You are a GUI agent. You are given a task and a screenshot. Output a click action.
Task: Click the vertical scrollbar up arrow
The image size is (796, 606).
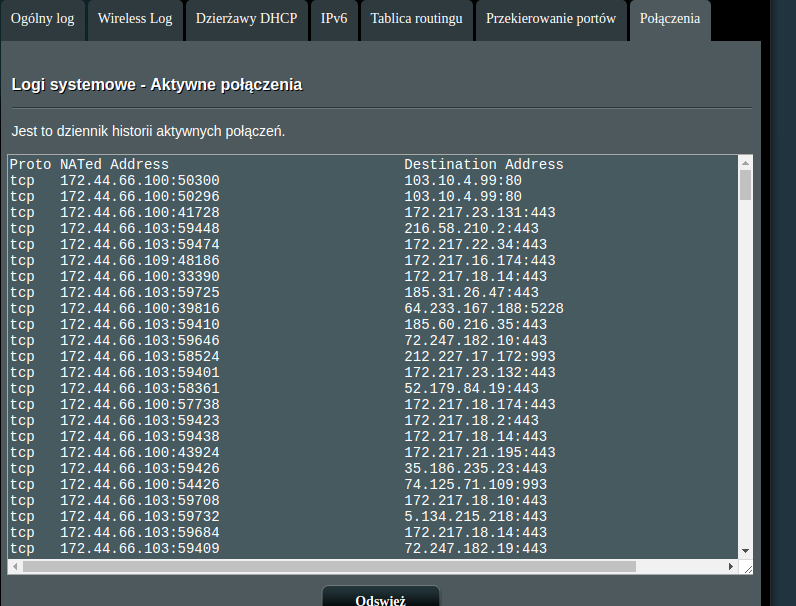[745, 163]
